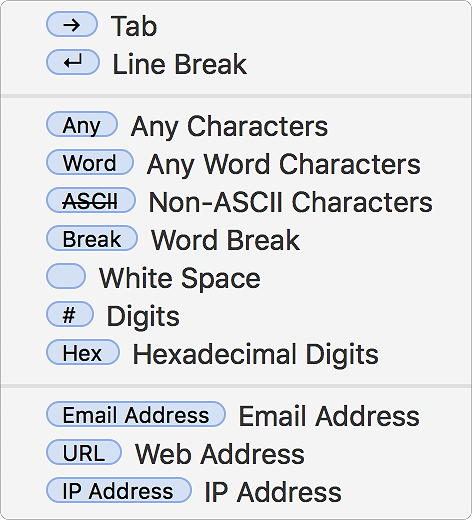Choose Any Word Characters menu entry
This screenshot has width=472, height=520.
[284, 164]
